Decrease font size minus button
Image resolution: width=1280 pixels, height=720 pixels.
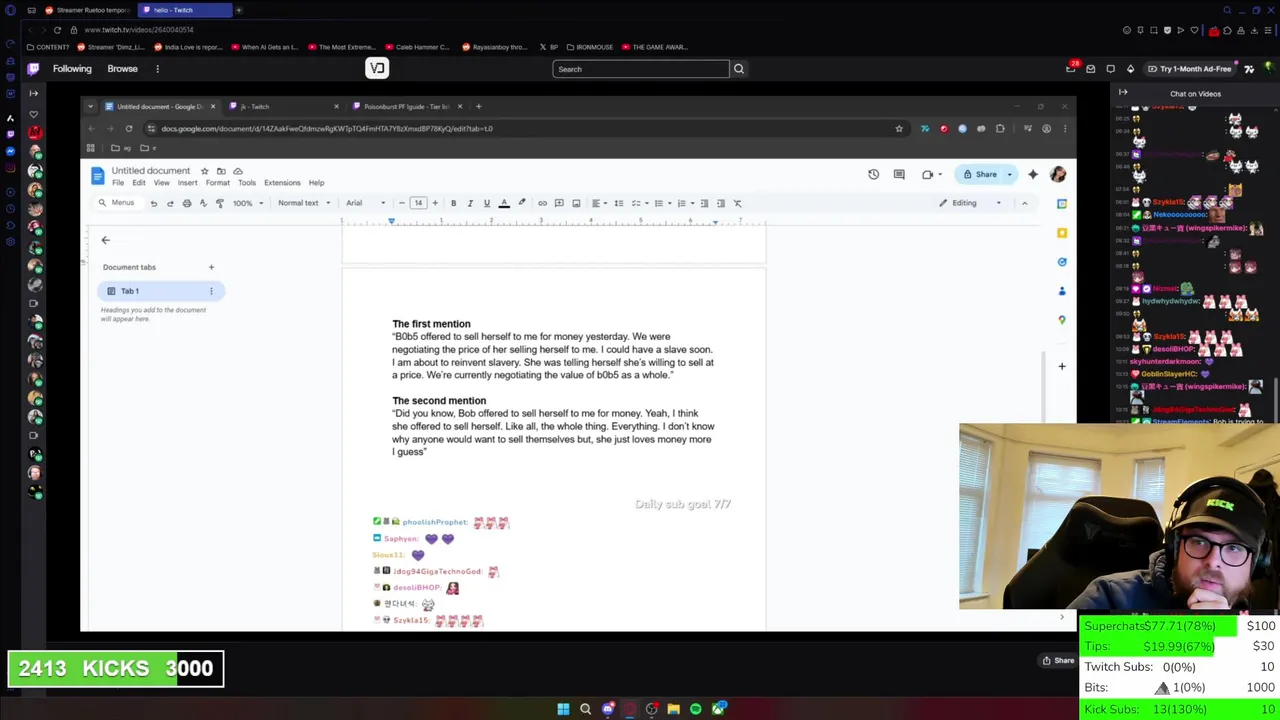coord(402,203)
